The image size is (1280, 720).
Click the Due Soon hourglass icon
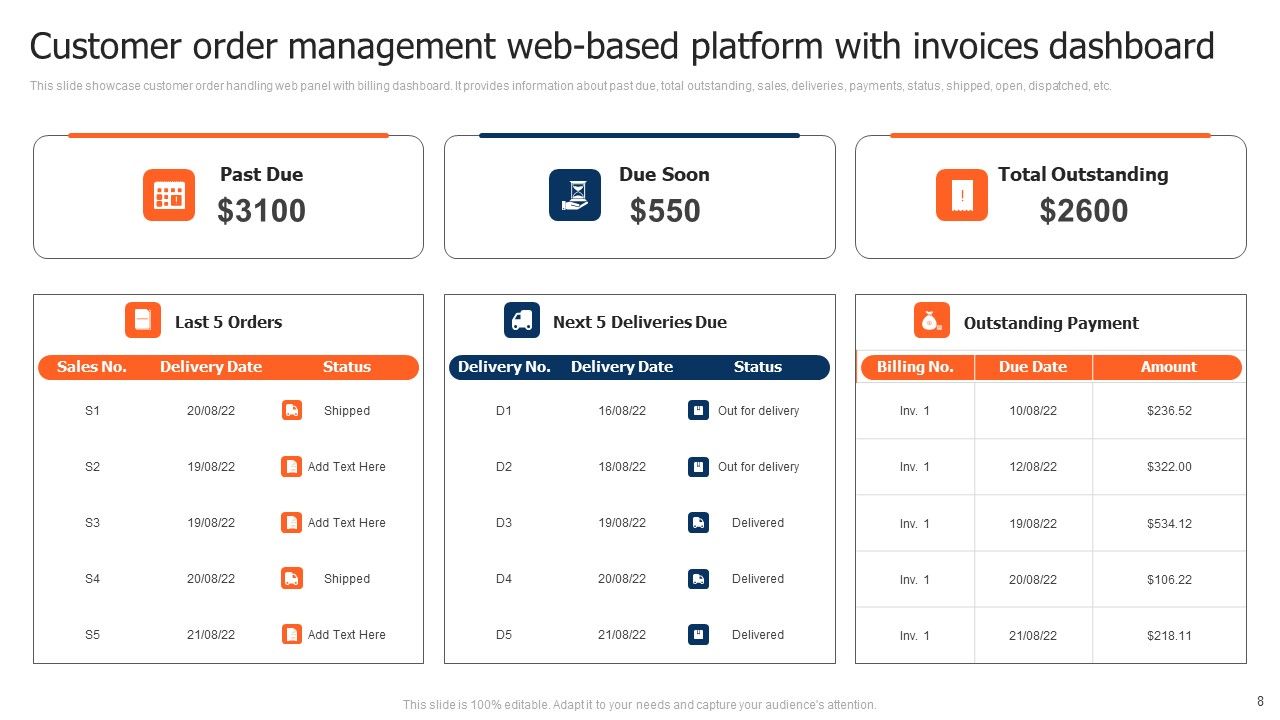(x=575, y=195)
